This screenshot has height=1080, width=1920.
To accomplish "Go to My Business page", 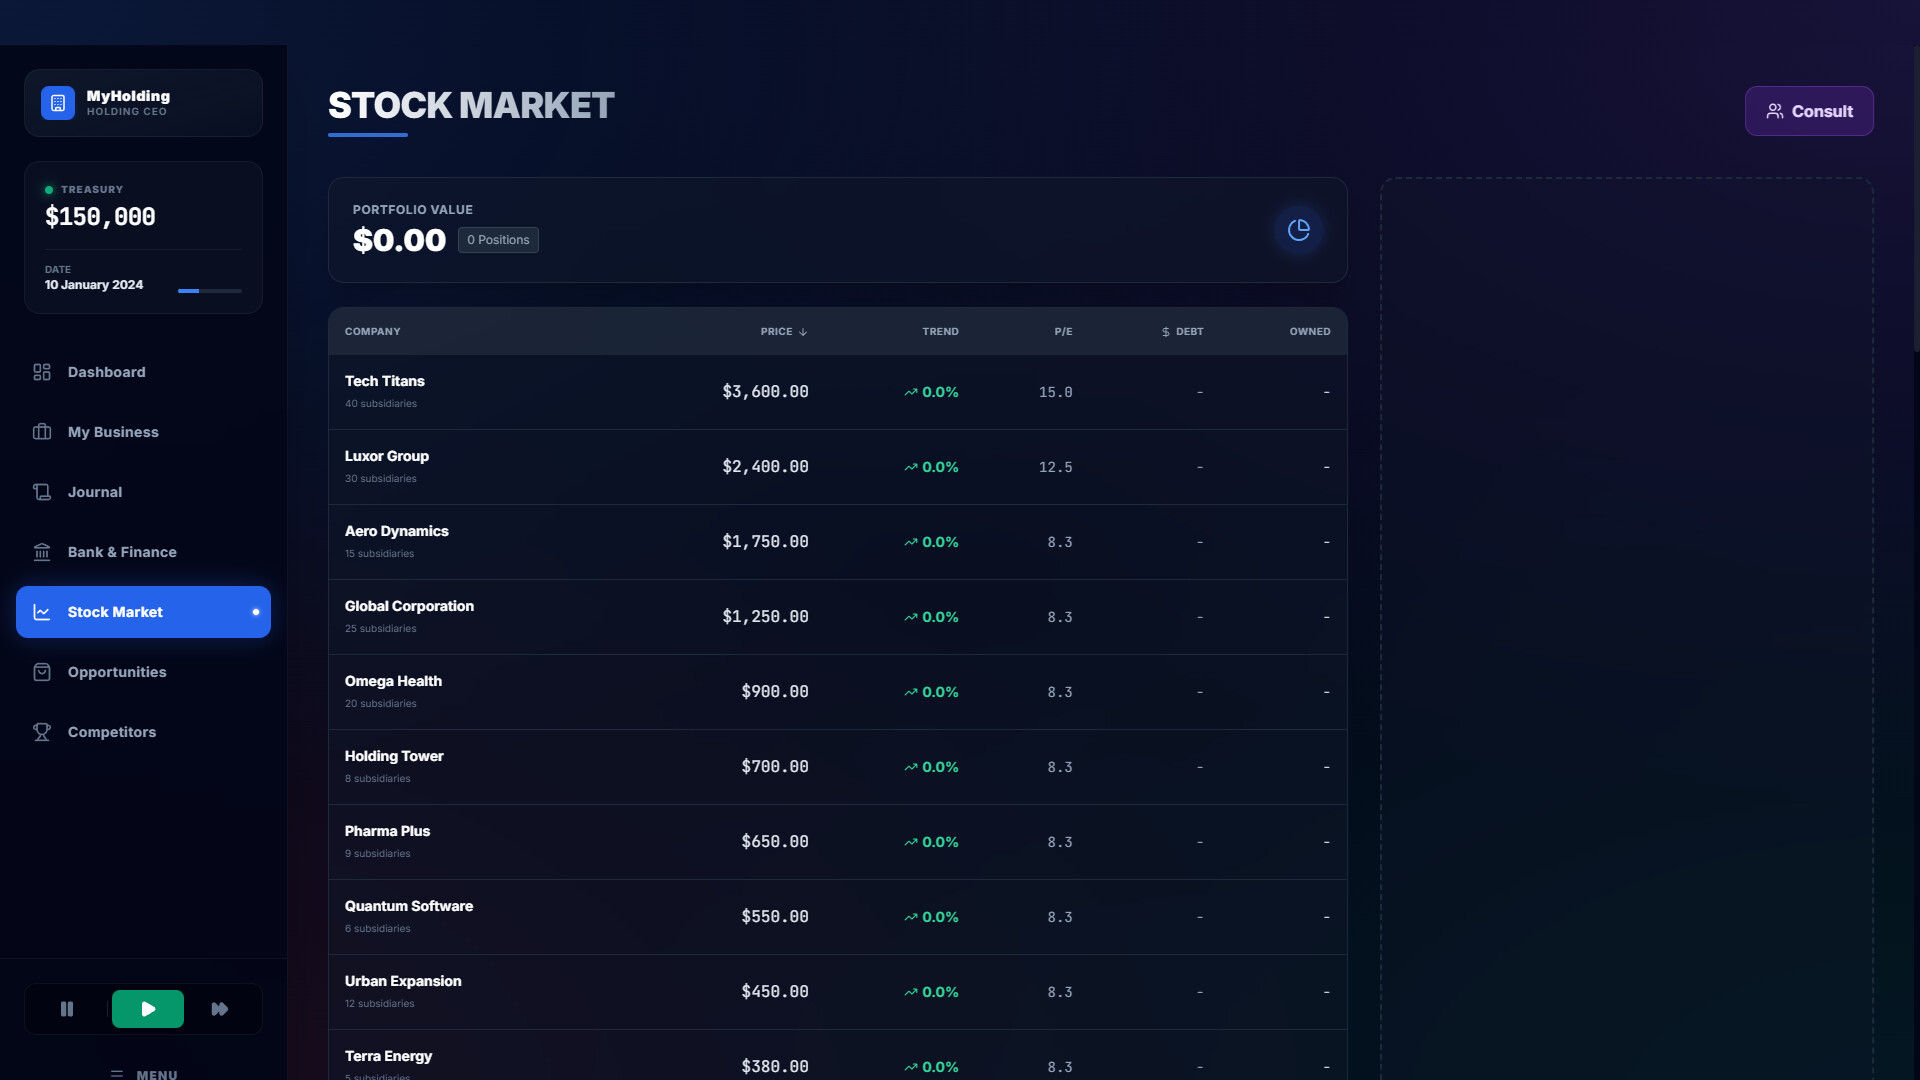I will coord(112,432).
